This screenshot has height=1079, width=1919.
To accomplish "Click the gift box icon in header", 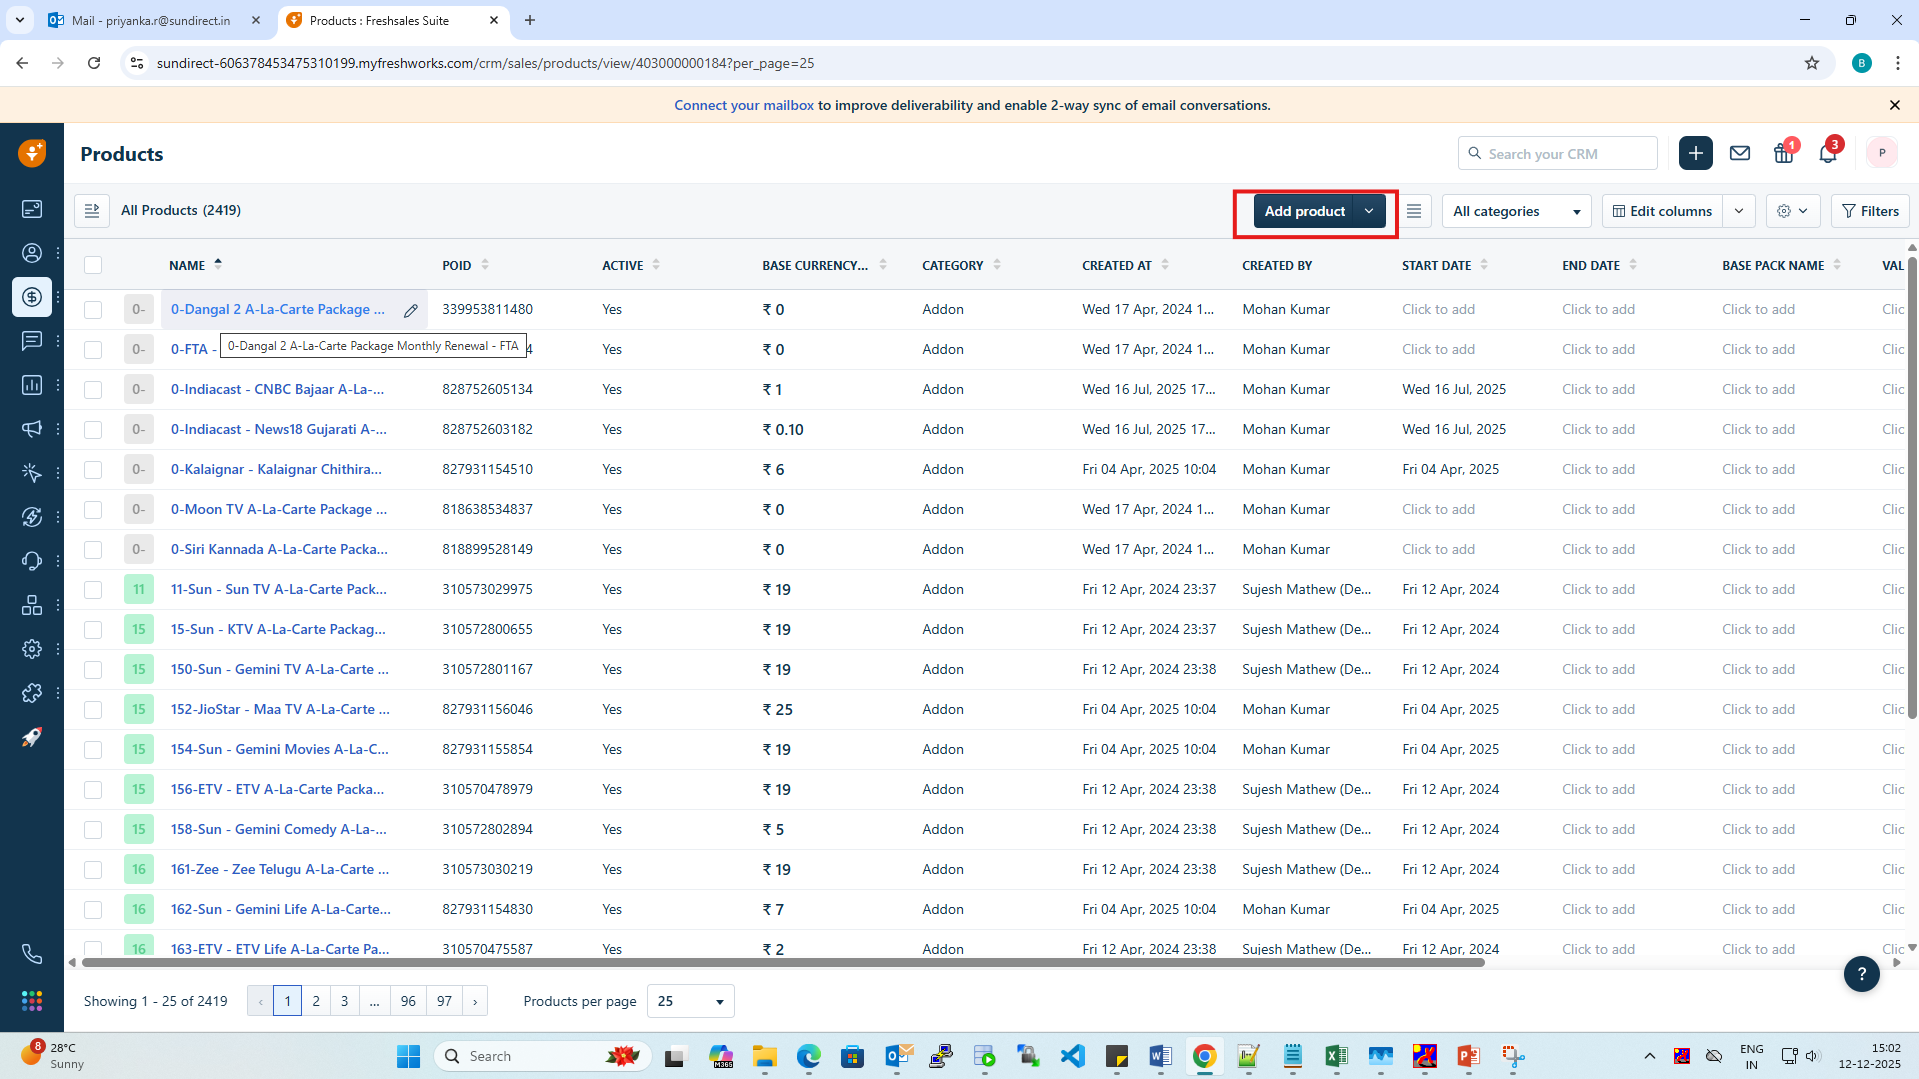I will 1783,154.
